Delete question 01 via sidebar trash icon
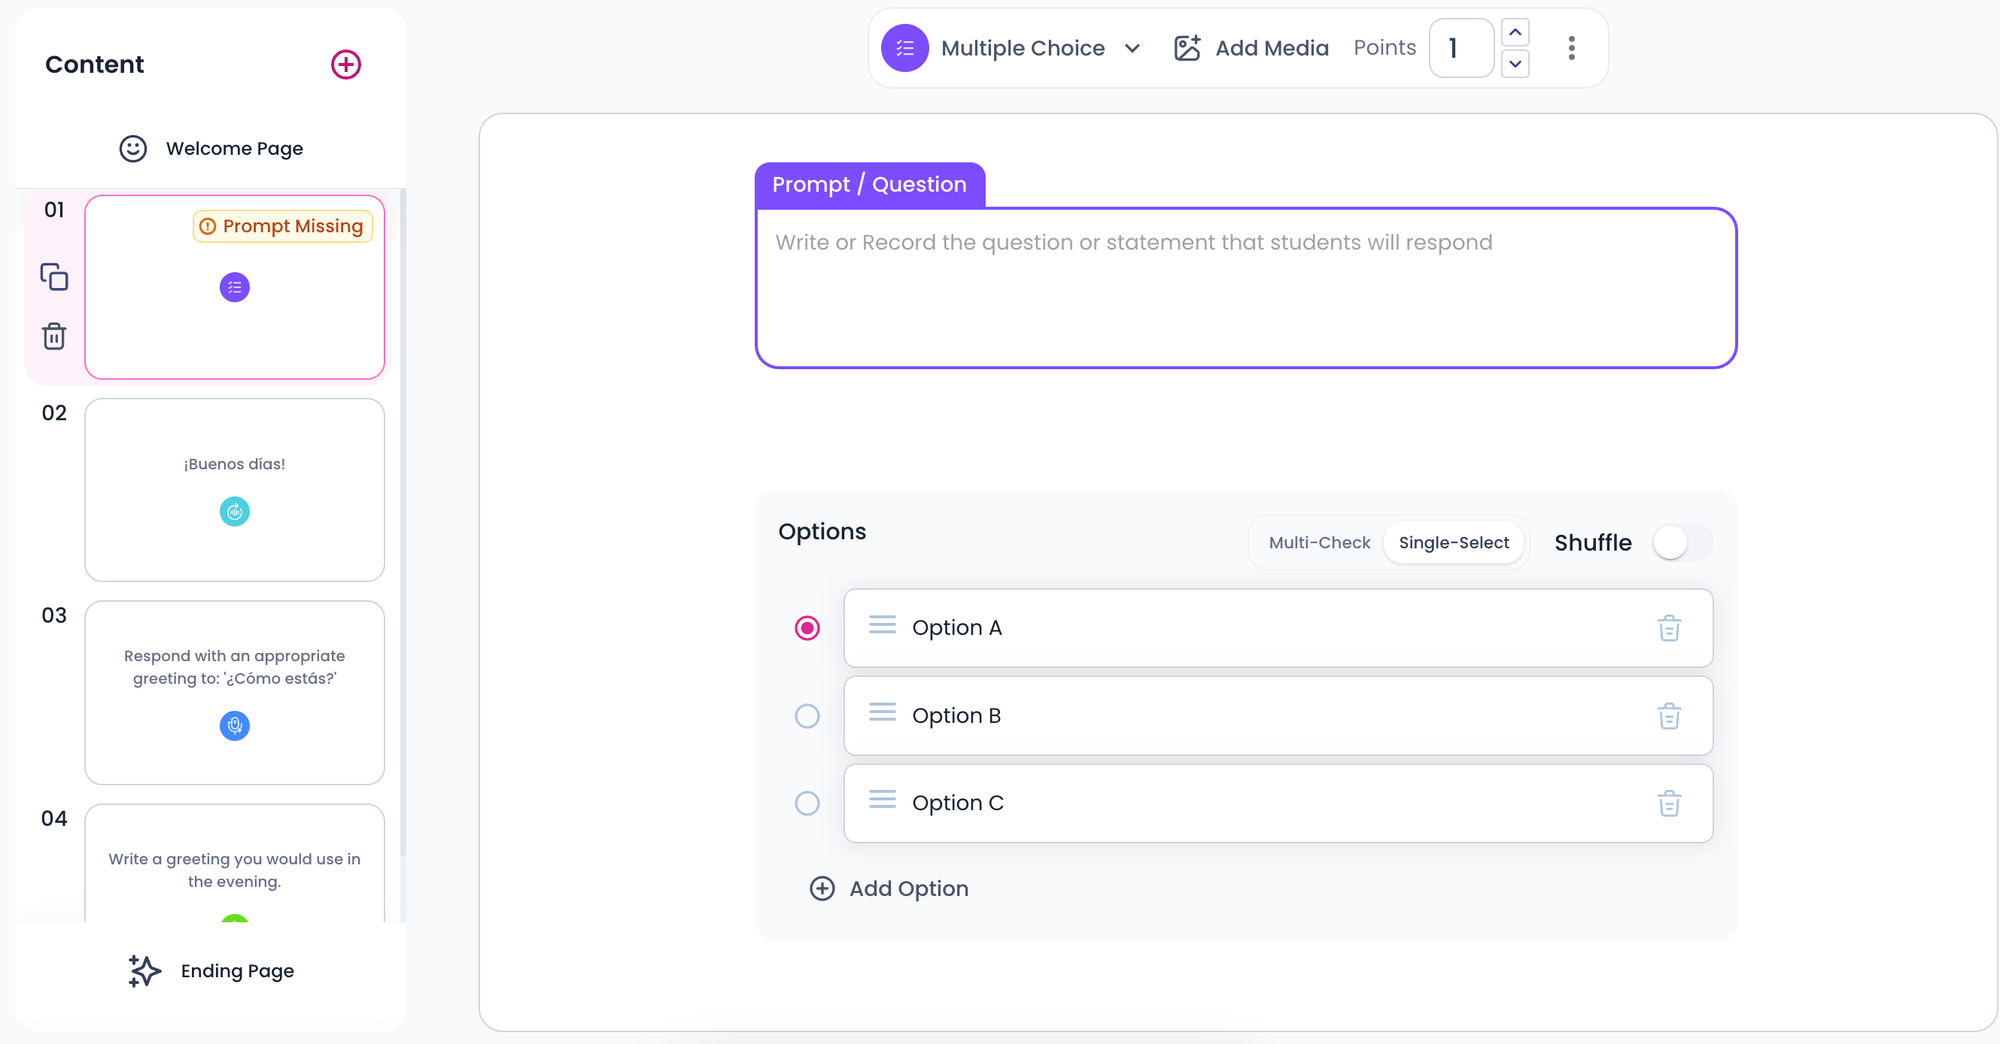Viewport: 2000px width, 1044px height. pos(54,336)
